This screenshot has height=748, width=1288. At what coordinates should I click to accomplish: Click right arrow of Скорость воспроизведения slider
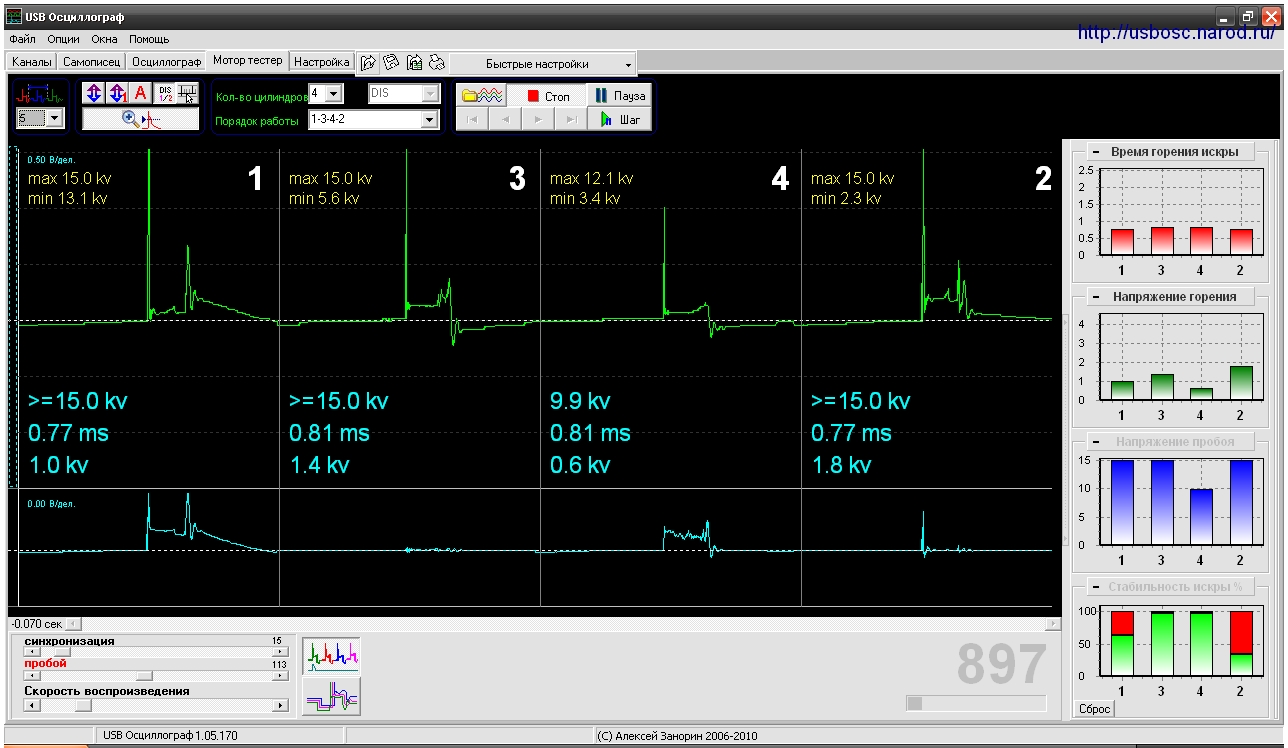pyautogui.click(x=280, y=705)
